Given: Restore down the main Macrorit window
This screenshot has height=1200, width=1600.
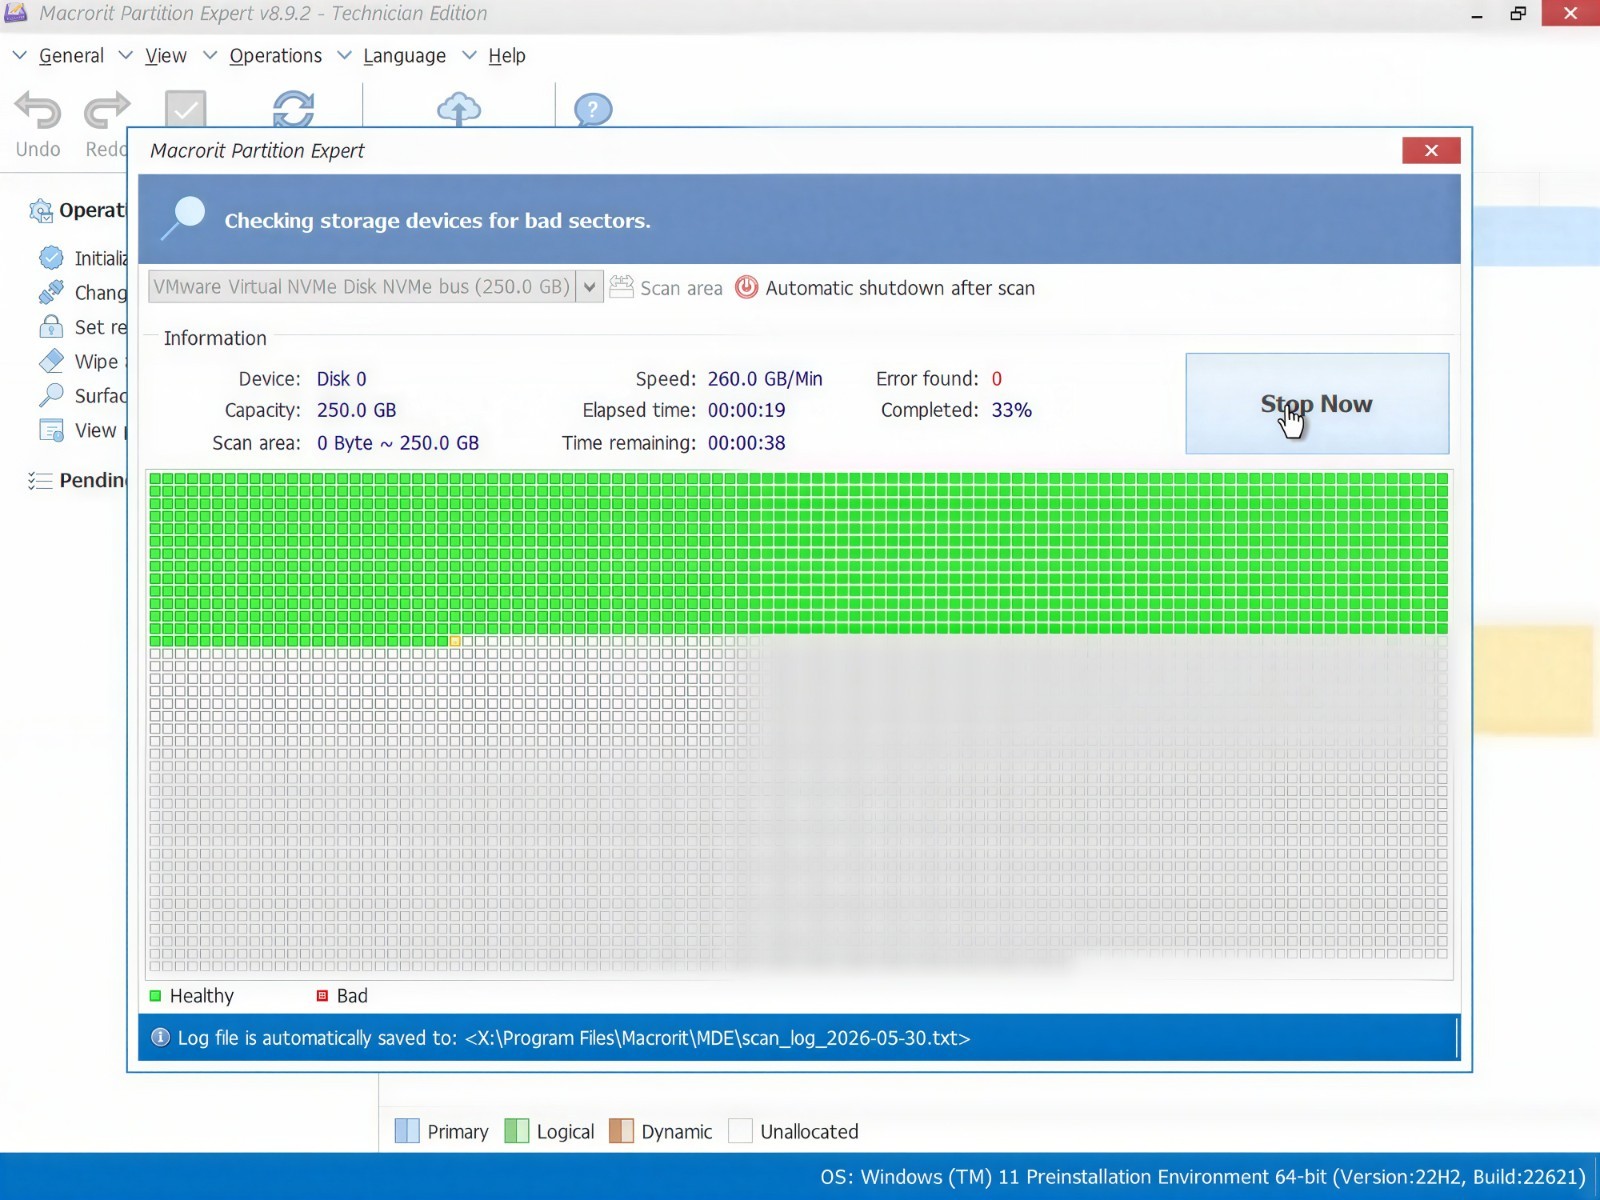Looking at the screenshot, I should pyautogui.click(x=1518, y=13).
